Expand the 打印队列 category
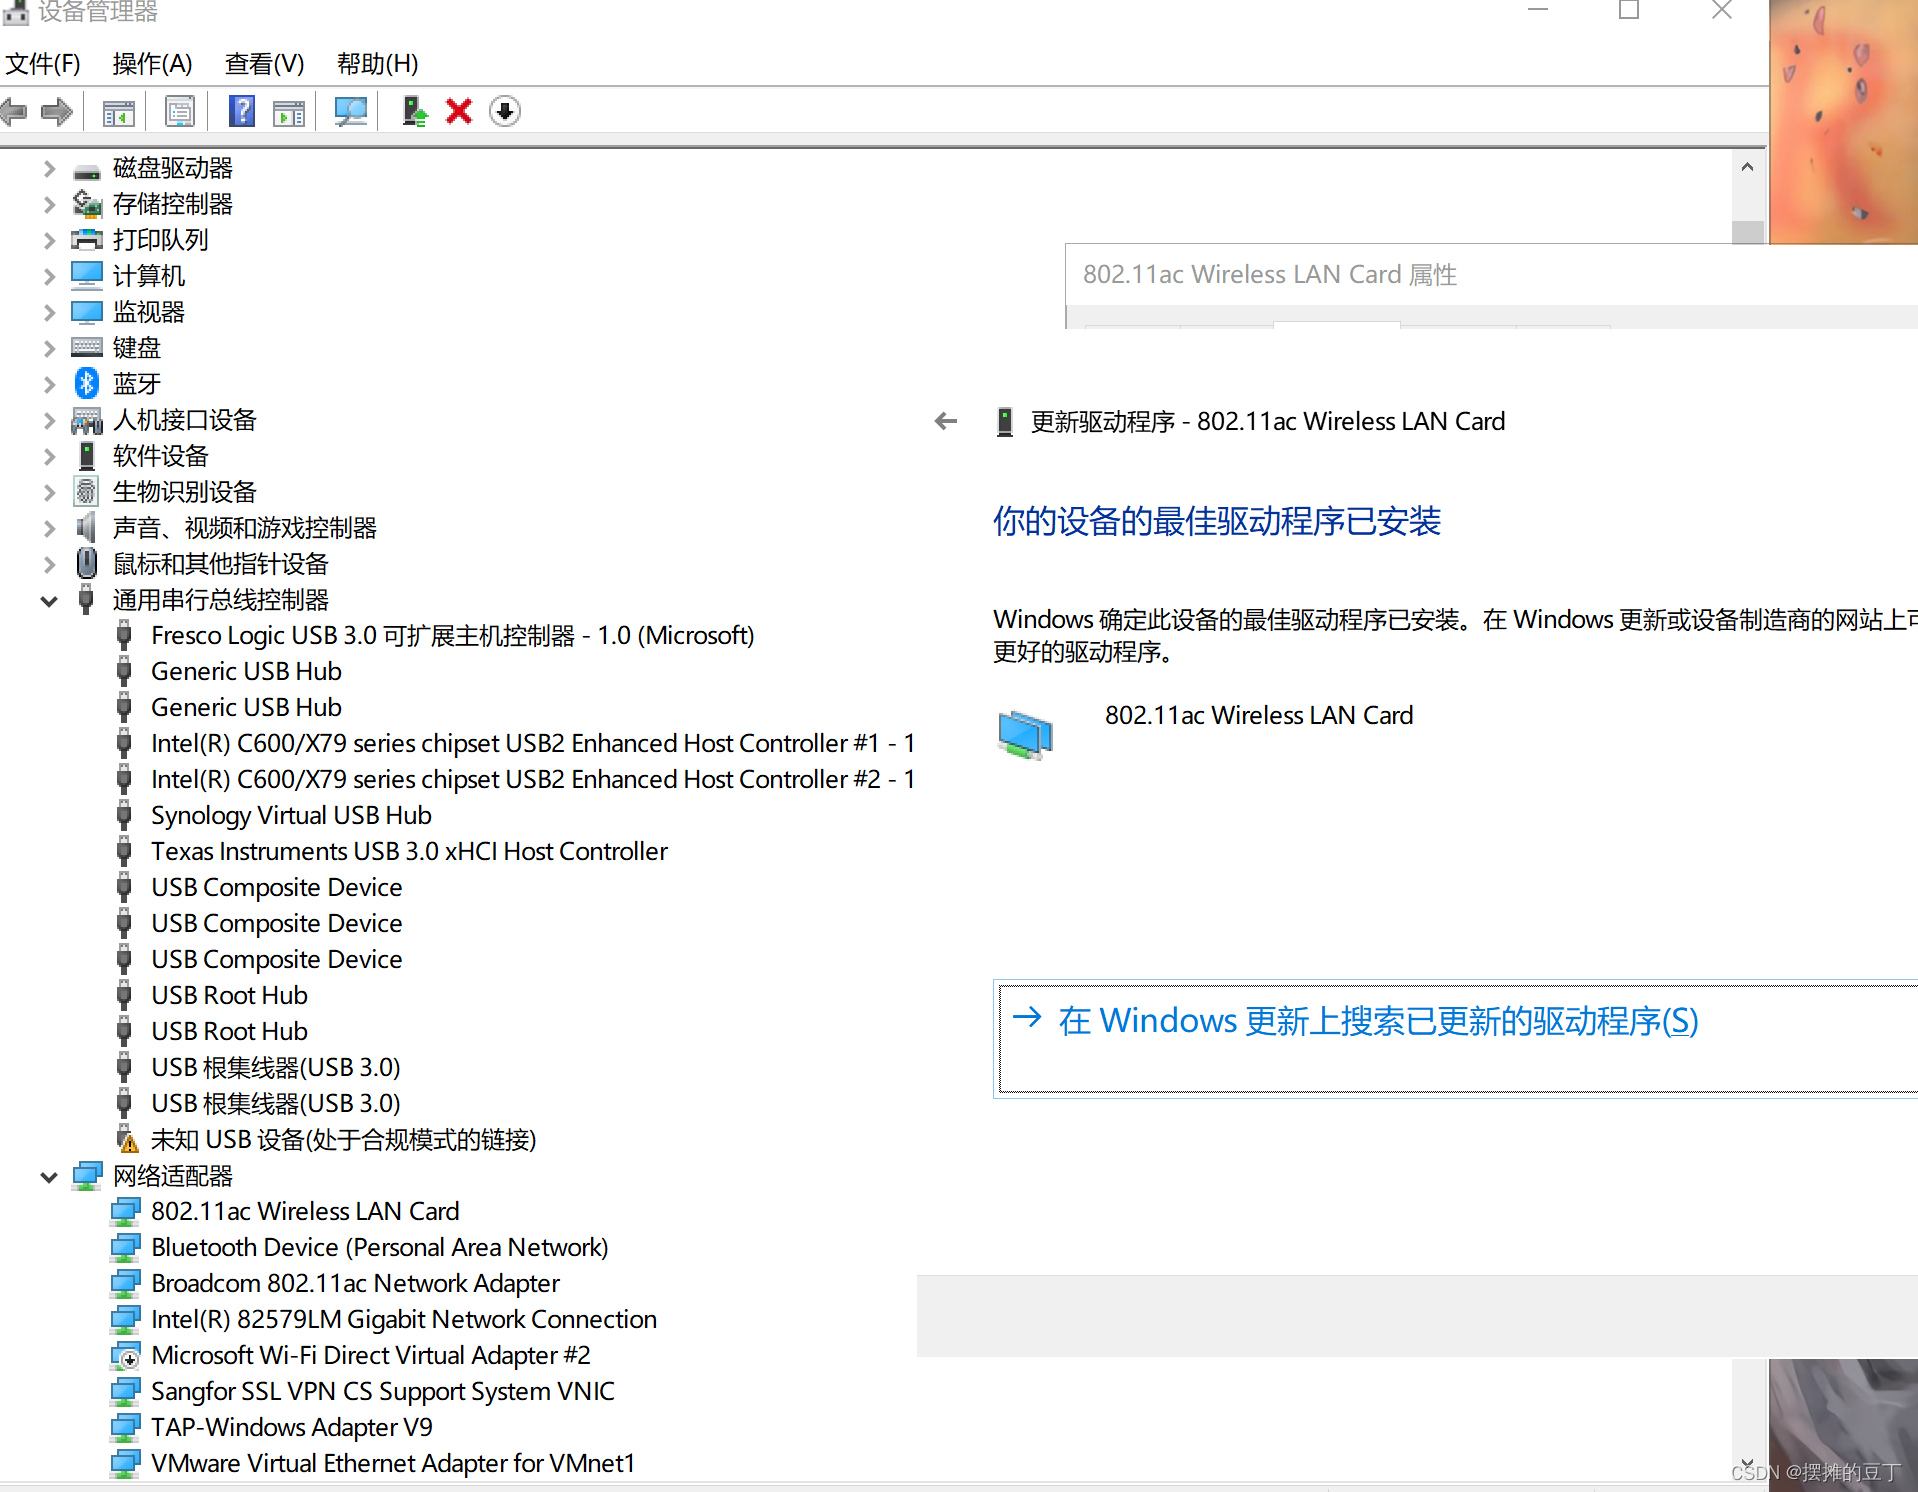 pyautogui.click(x=49, y=240)
